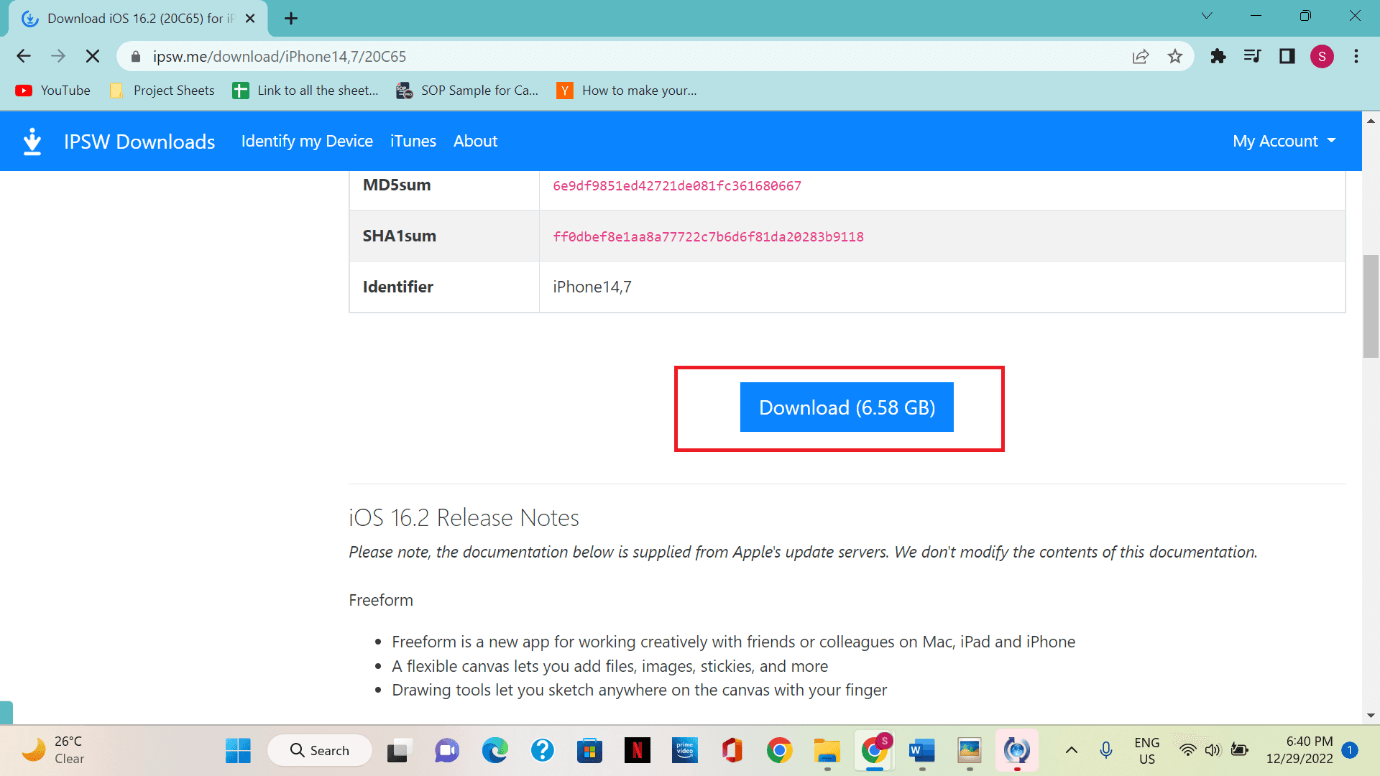Click the share icon in address bar

(x=1140, y=57)
